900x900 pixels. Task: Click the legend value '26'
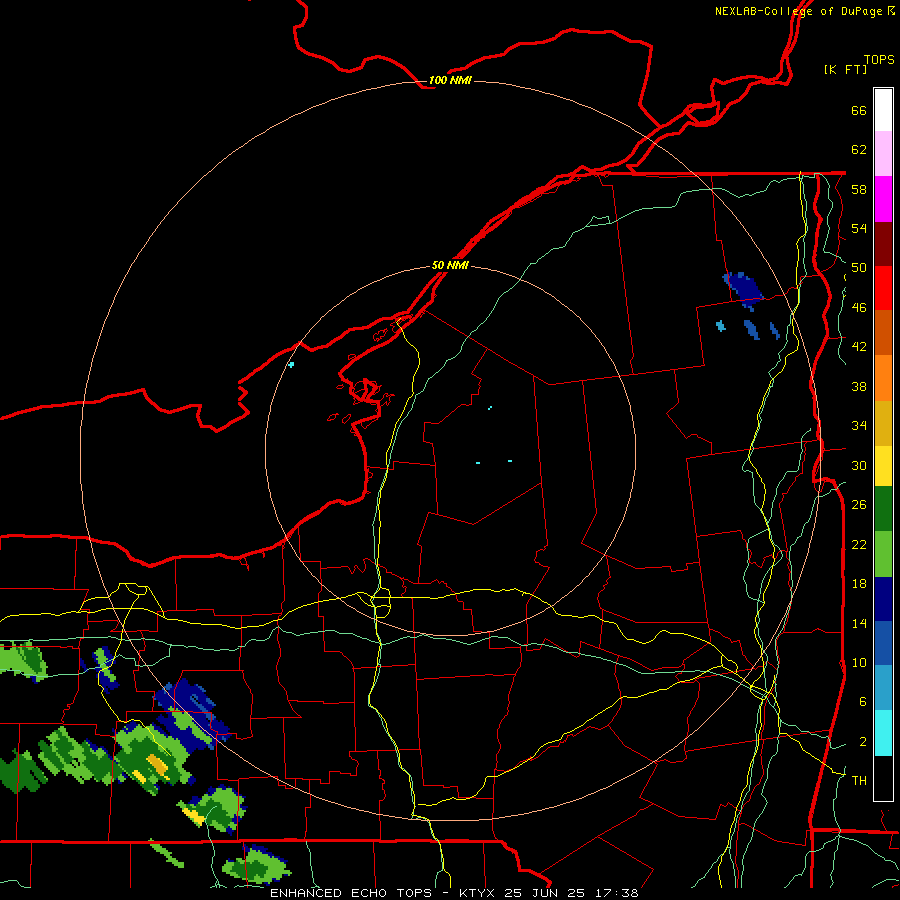(859, 505)
